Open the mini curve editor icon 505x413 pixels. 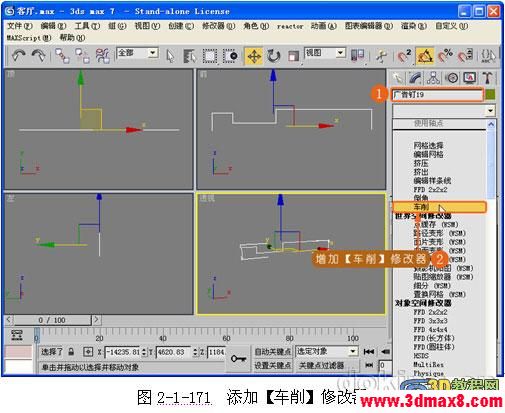click(x=17, y=335)
